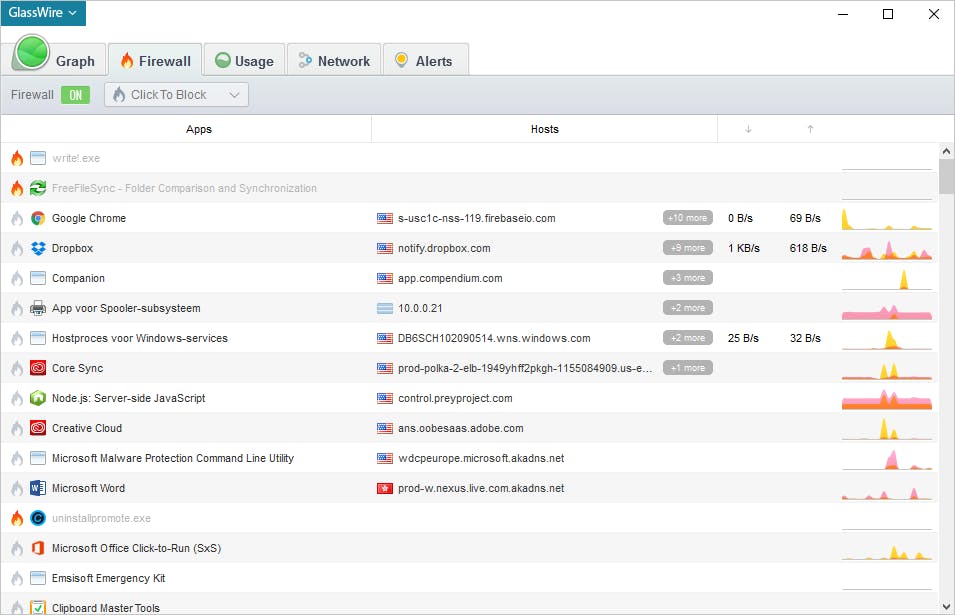Click the Hong Kong flag next to prod-w.nexus.live.com
This screenshot has height=615, width=955.
385,488
